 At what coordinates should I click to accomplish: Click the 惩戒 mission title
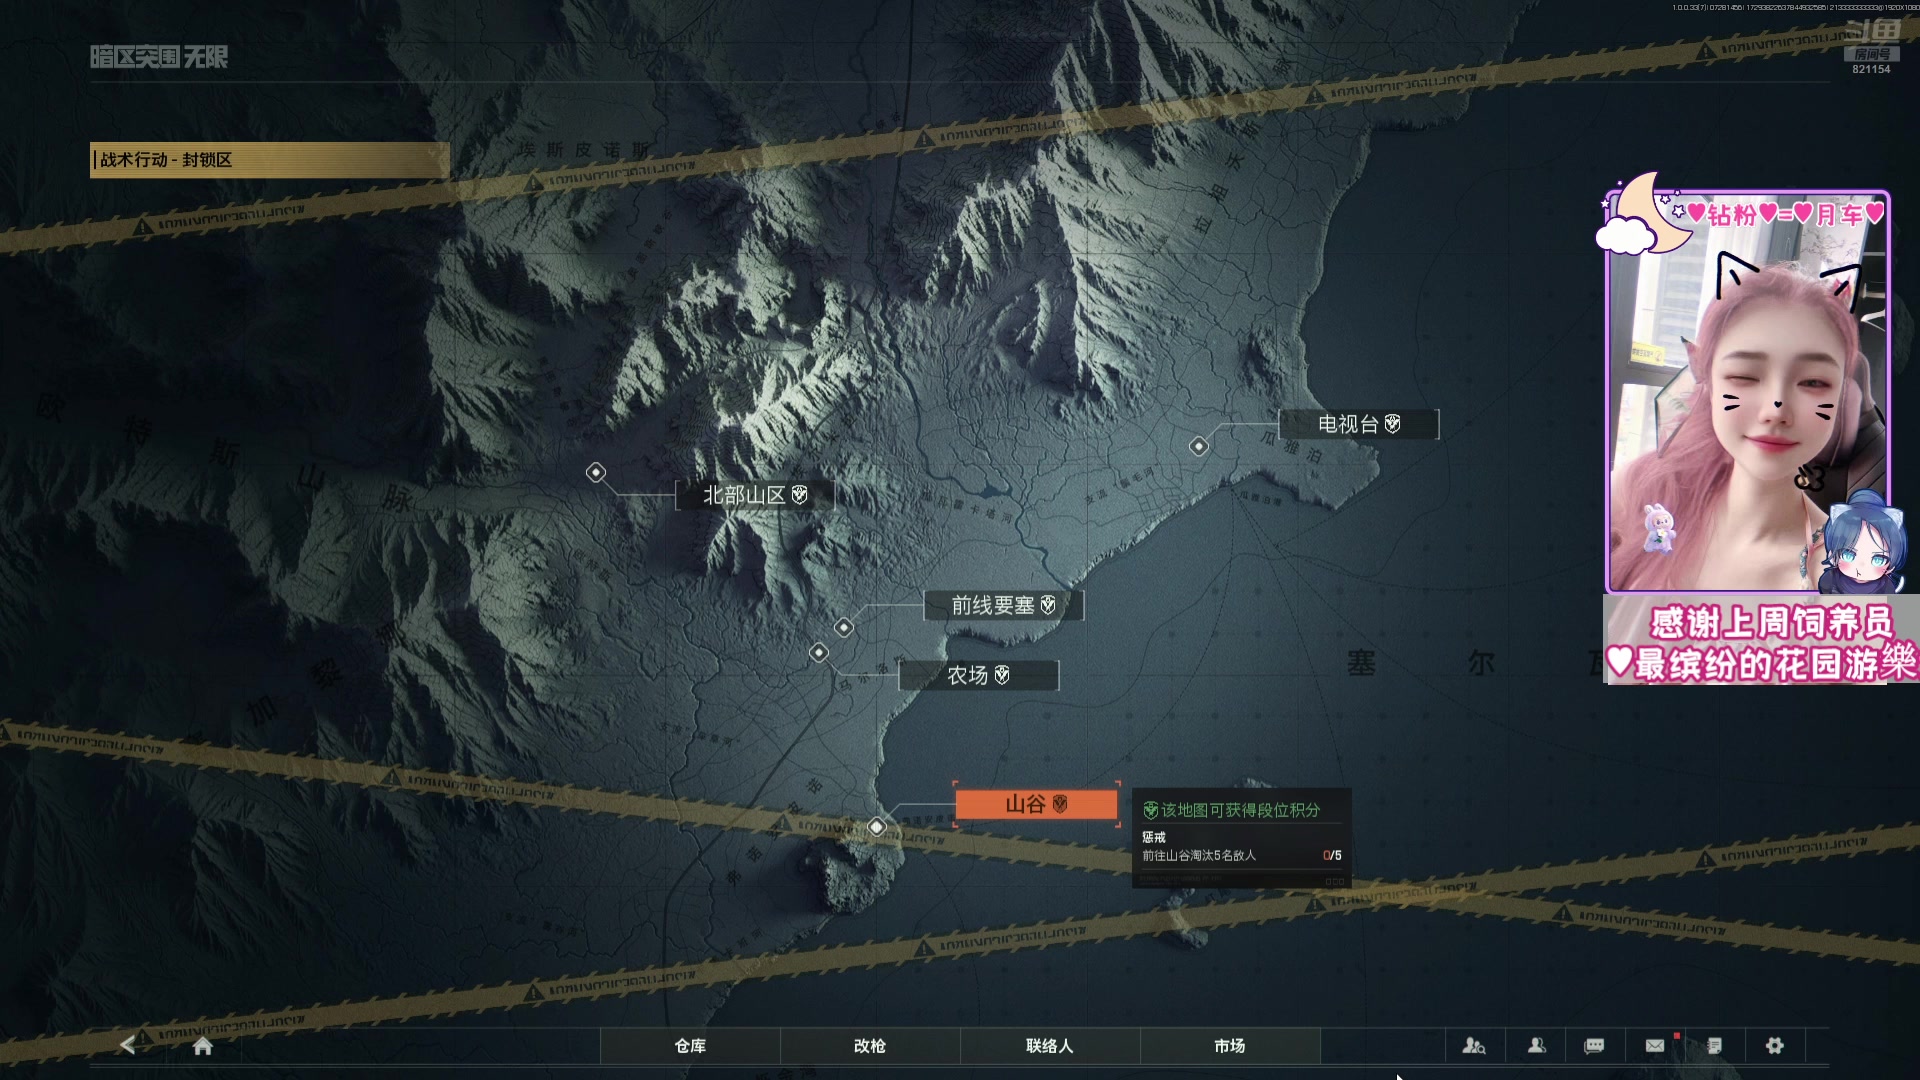1154,837
